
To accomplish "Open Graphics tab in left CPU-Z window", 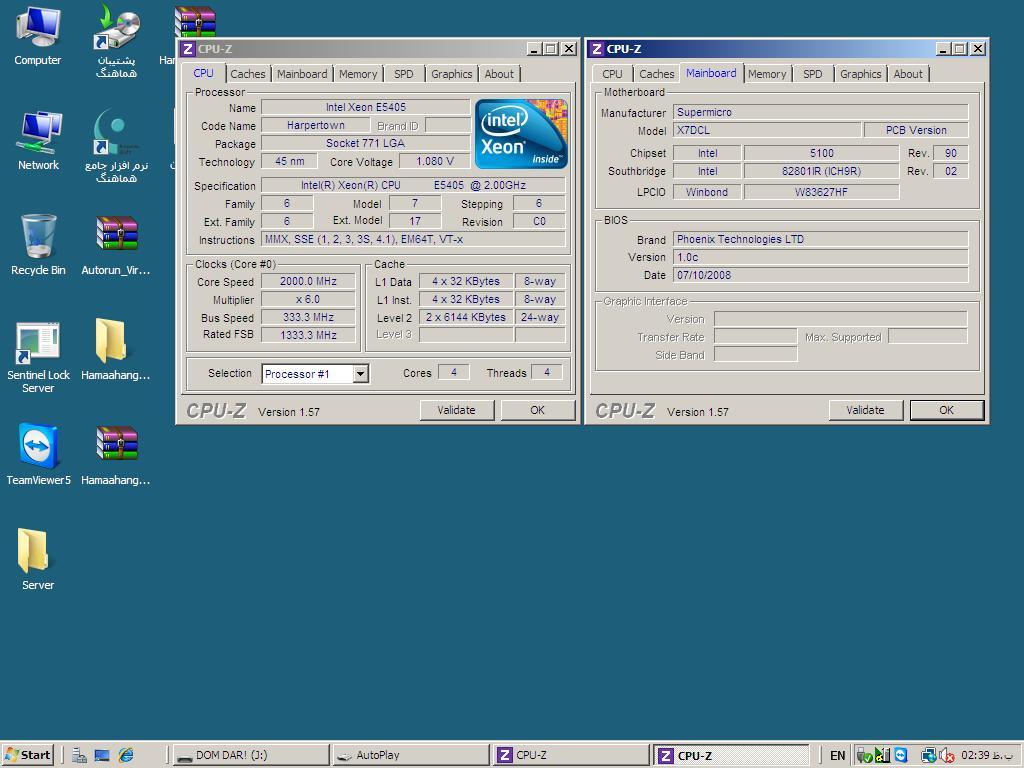I will pyautogui.click(x=451, y=74).
